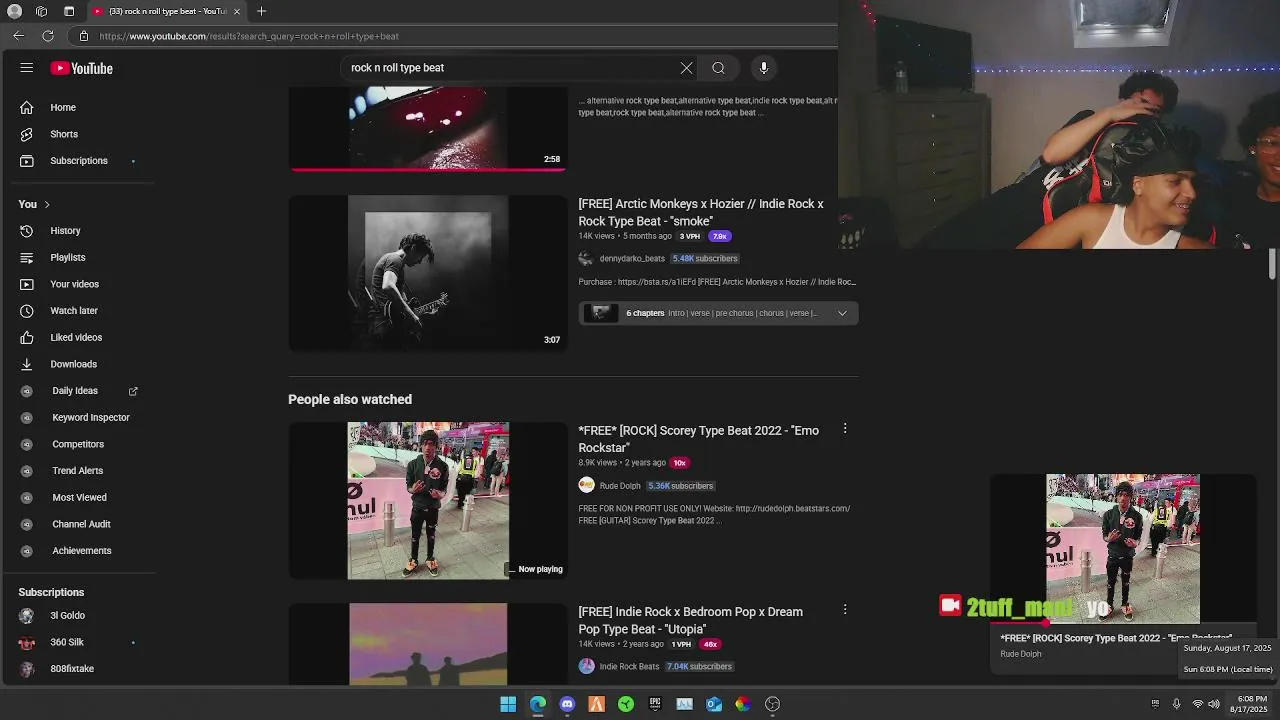Open Epic Games launcher from the taskbar
The width and height of the screenshot is (1280, 720).
[x=655, y=704]
